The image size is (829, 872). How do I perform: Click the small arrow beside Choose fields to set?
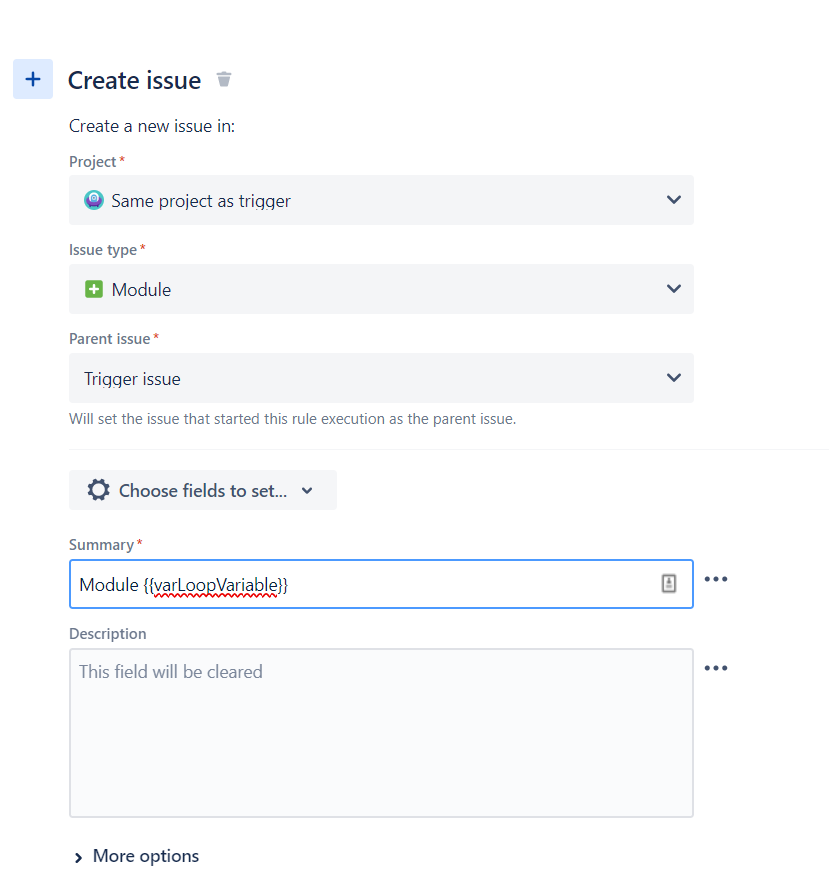[307, 490]
